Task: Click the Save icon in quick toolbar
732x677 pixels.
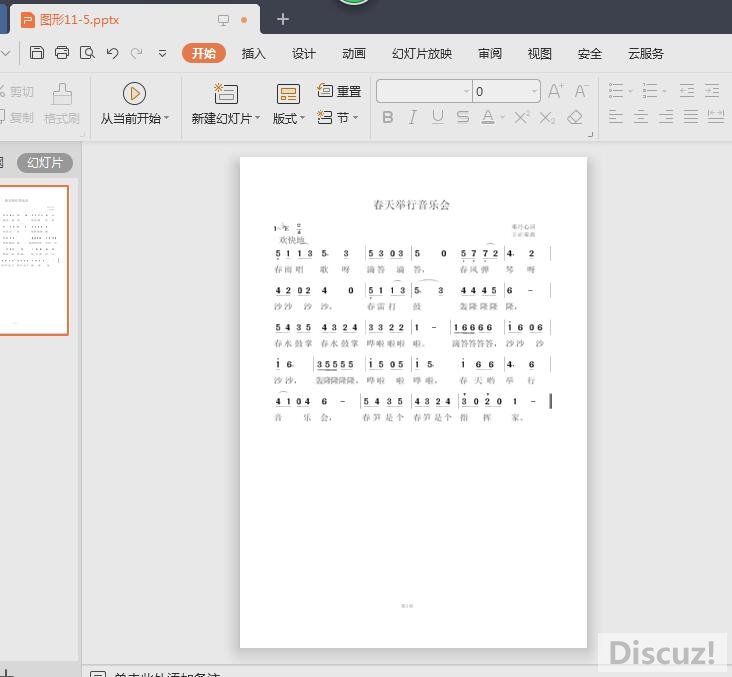Action: pos(37,53)
